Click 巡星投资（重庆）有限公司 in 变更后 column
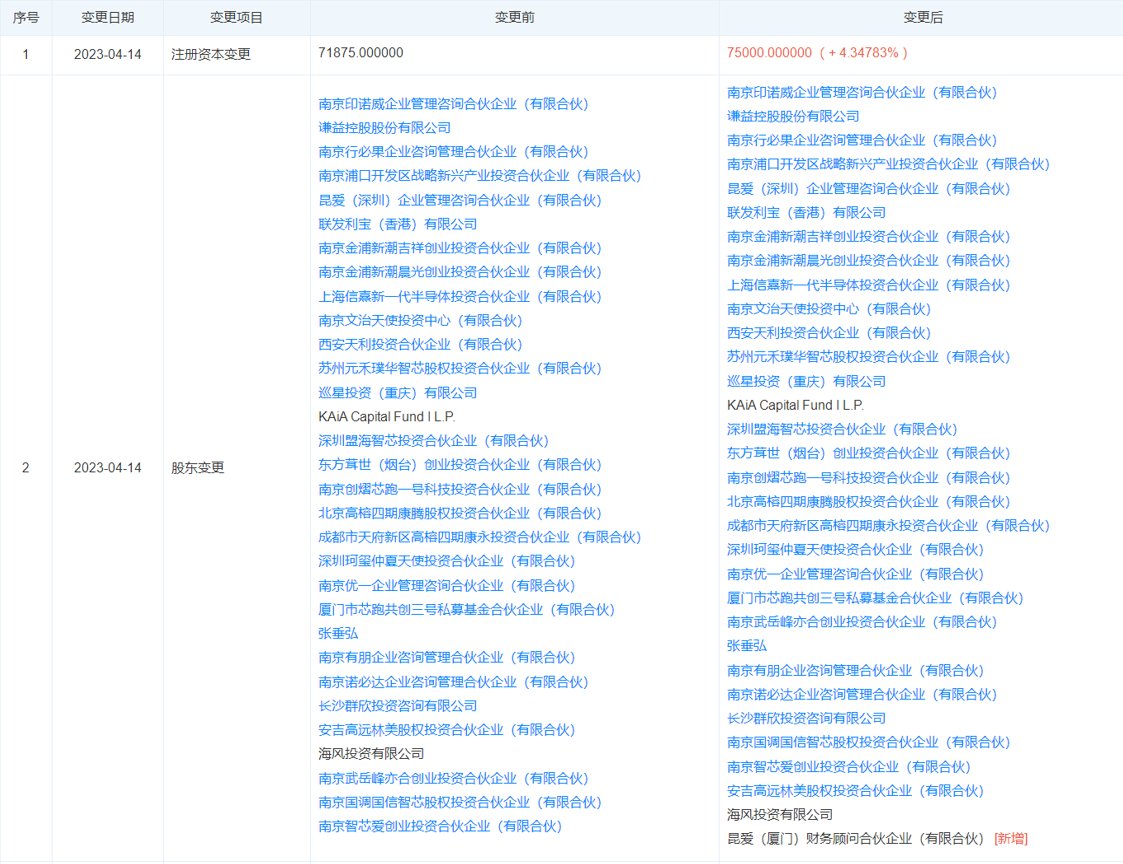Image resolution: width=1123 pixels, height=864 pixels. (x=806, y=381)
